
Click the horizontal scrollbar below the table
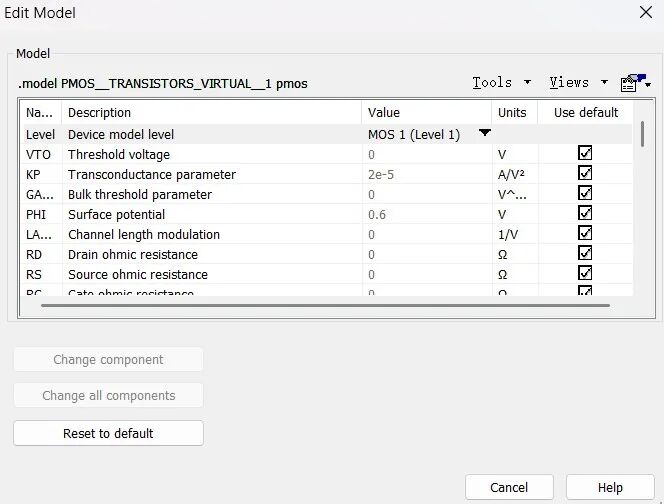325,305
